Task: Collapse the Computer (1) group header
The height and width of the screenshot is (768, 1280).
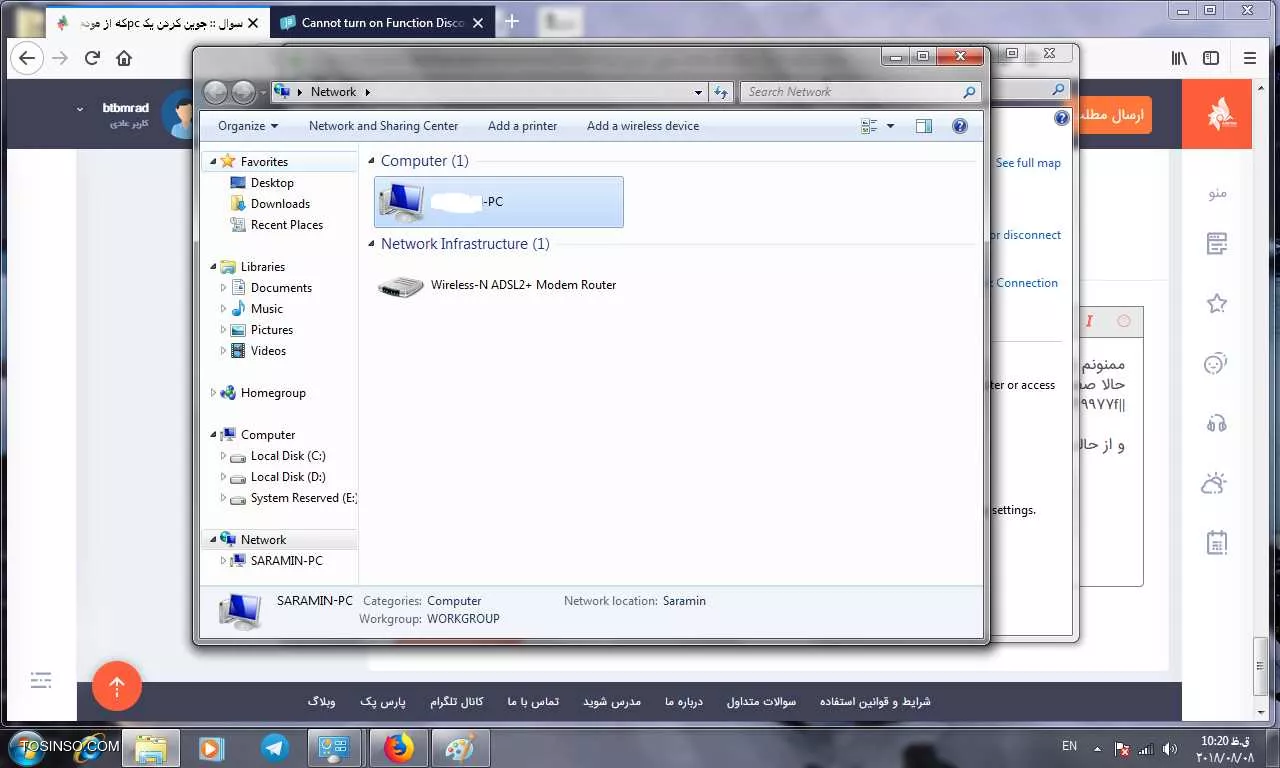Action: pos(372,161)
